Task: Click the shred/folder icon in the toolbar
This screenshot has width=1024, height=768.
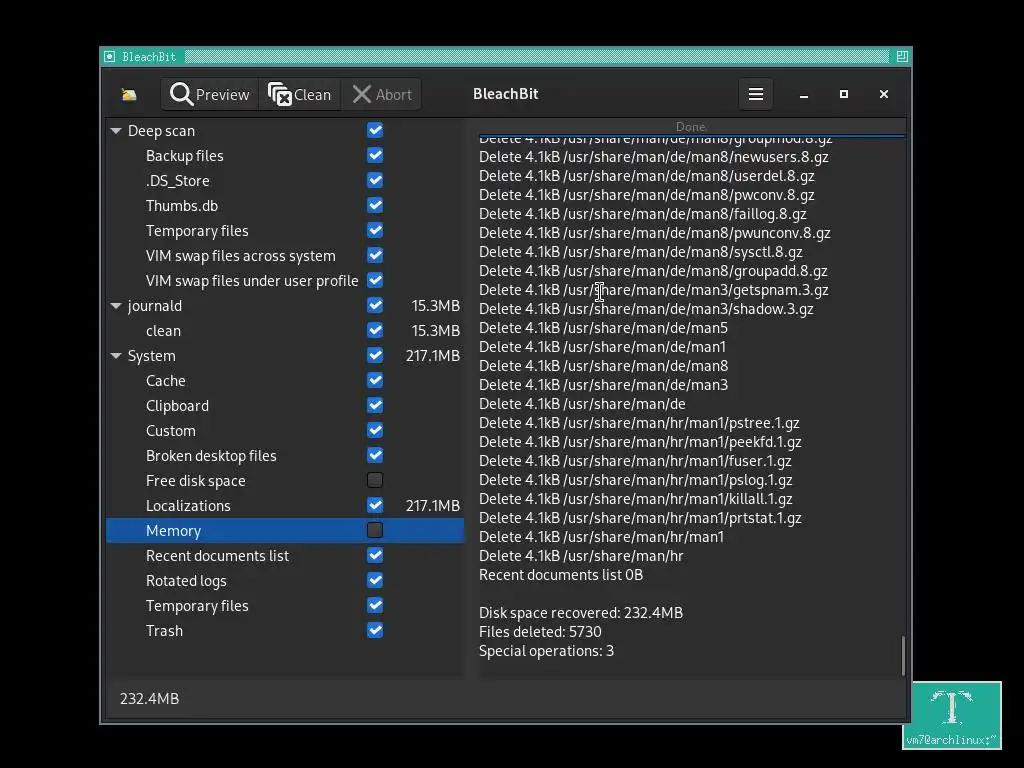Action: (x=129, y=95)
